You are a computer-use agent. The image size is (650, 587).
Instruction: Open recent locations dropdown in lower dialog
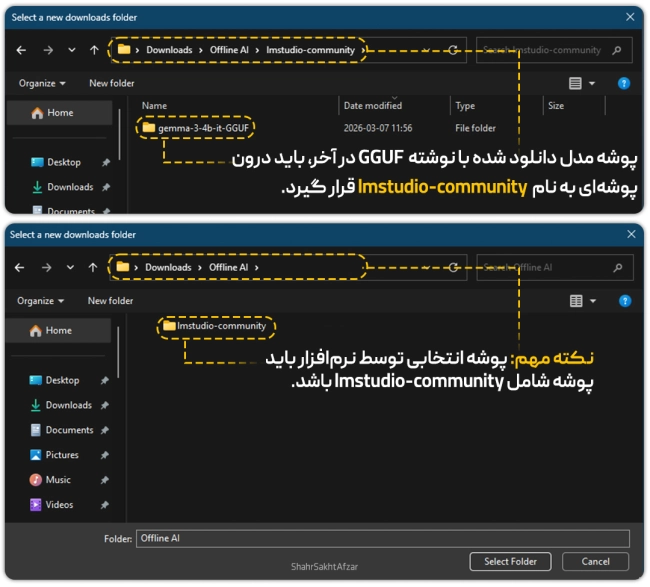70,267
